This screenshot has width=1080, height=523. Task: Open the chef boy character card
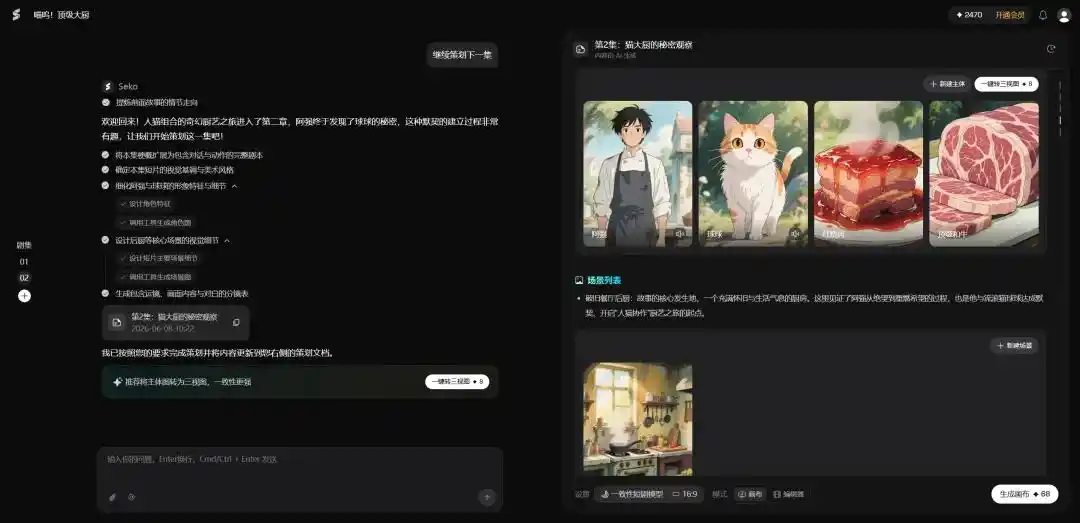[638, 174]
